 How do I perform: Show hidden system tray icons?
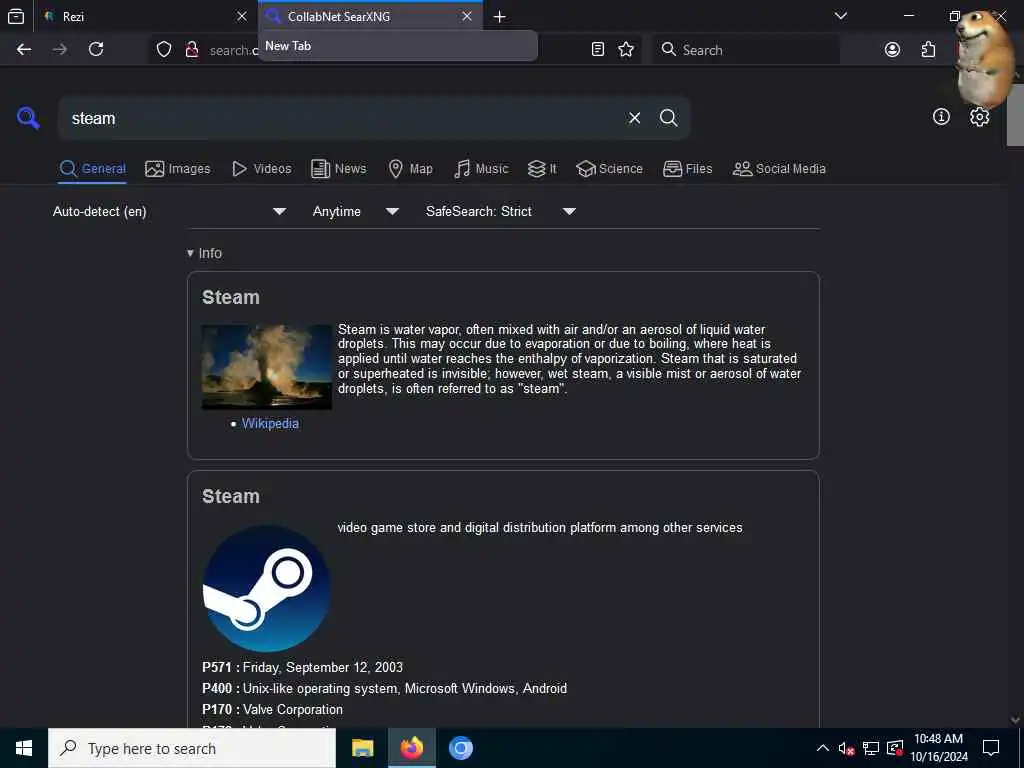tap(823, 748)
